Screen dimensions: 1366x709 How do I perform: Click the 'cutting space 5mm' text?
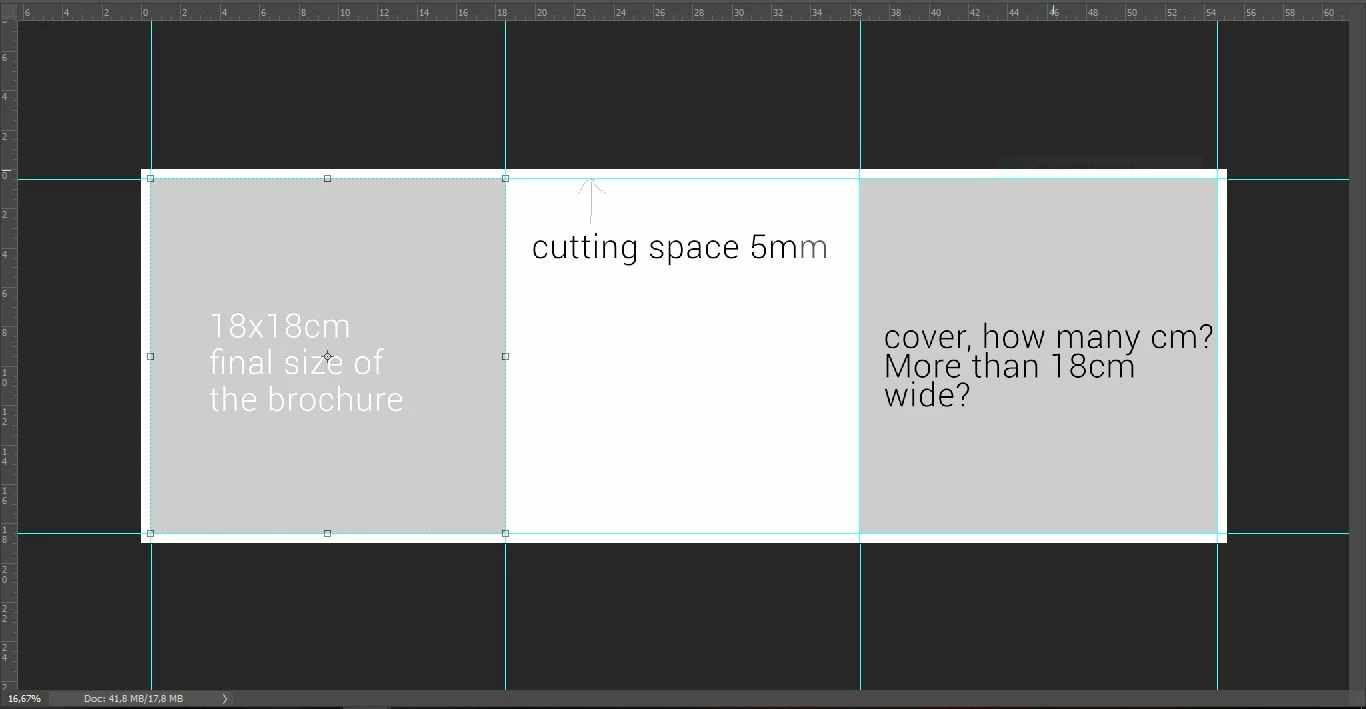pyautogui.click(x=680, y=247)
